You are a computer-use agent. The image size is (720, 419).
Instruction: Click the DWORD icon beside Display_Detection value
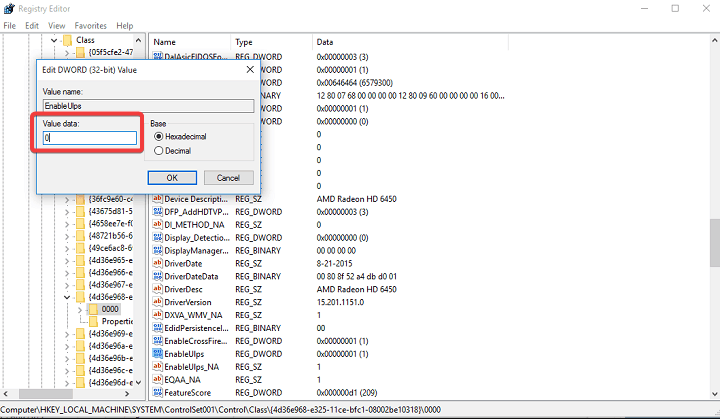(x=158, y=238)
